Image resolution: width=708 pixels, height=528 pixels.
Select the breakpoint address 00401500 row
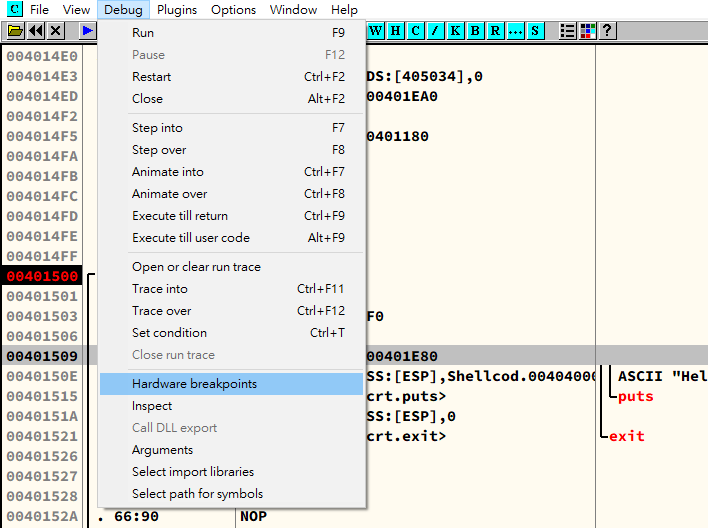pyautogui.click(x=42, y=276)
